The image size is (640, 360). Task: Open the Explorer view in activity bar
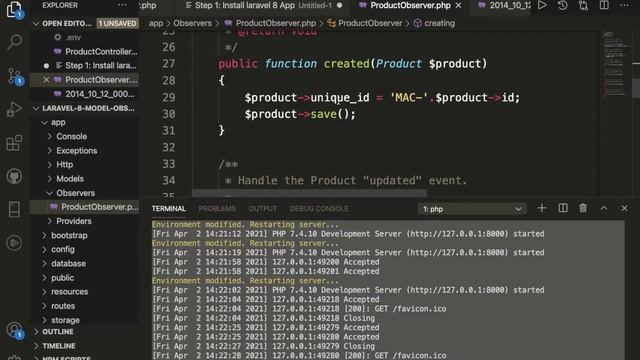(x=14, y=9)
